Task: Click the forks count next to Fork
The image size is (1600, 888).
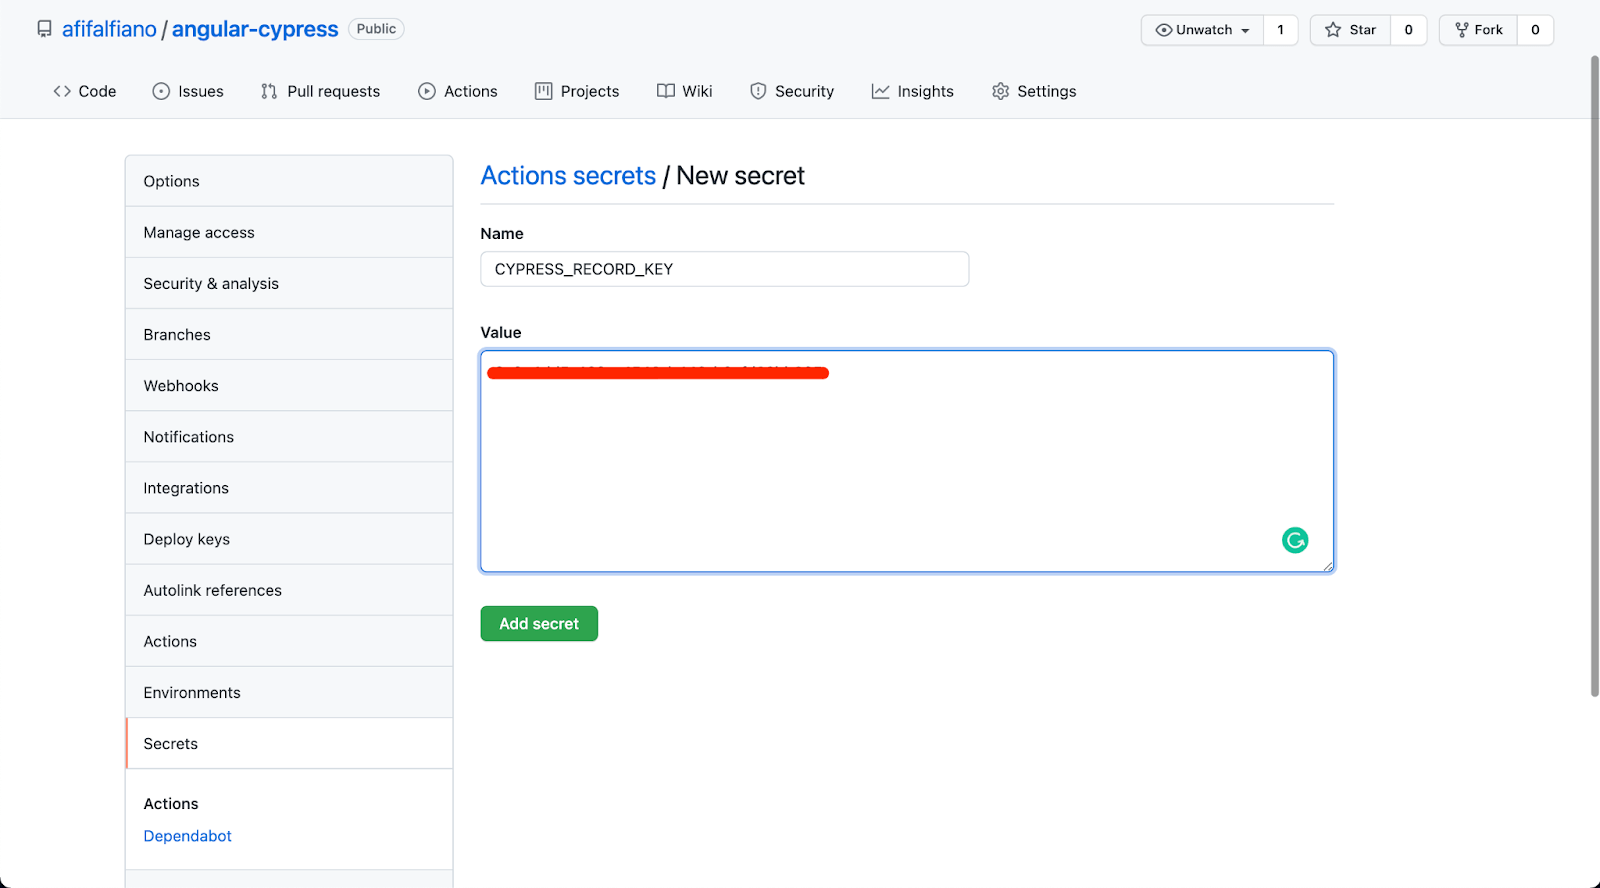Action: tap(1535, 30)
